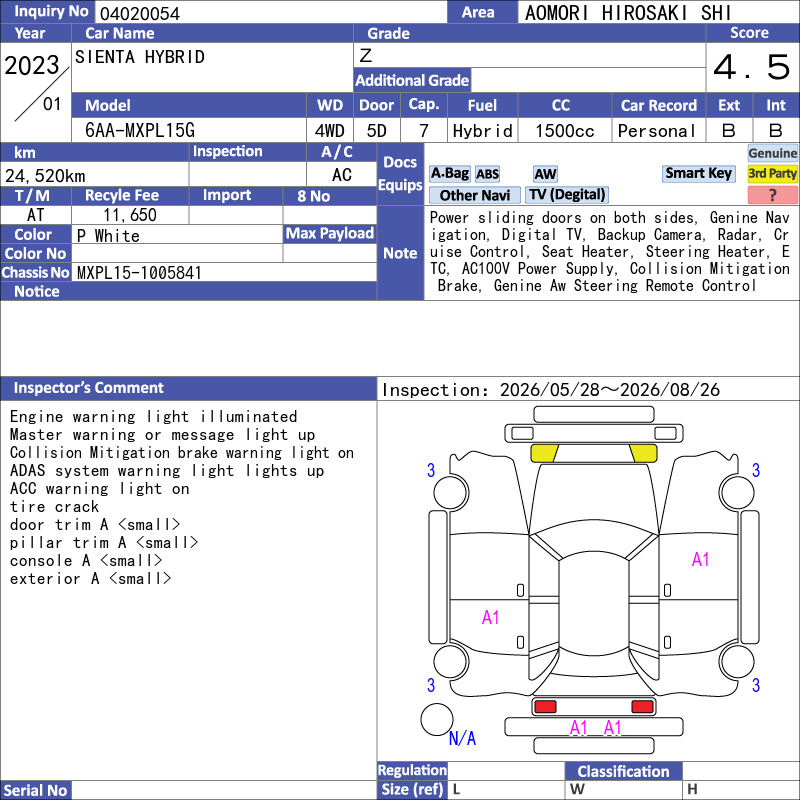Click the car name SIENTA HYBRID
The height and width of the screenshot is (800, 800).
[140, 57]
